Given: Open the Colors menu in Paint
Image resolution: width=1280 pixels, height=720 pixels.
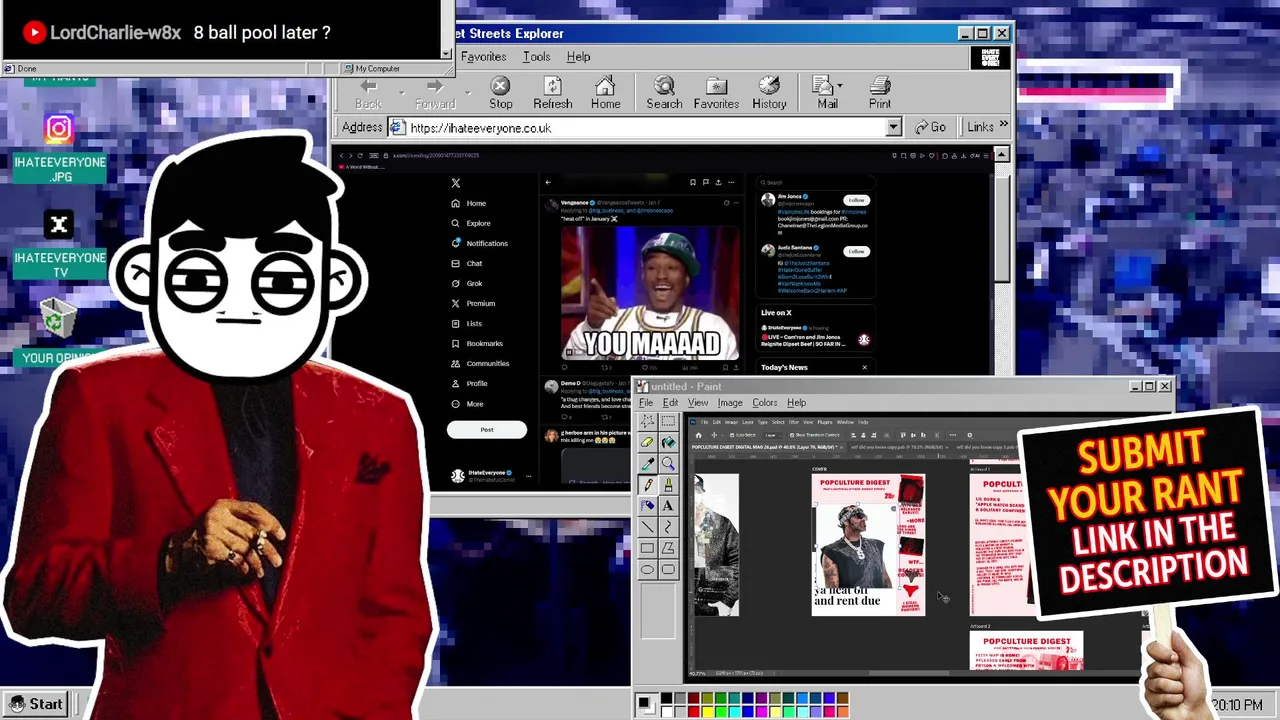Looking at the screenshot, I should point(765,403).
